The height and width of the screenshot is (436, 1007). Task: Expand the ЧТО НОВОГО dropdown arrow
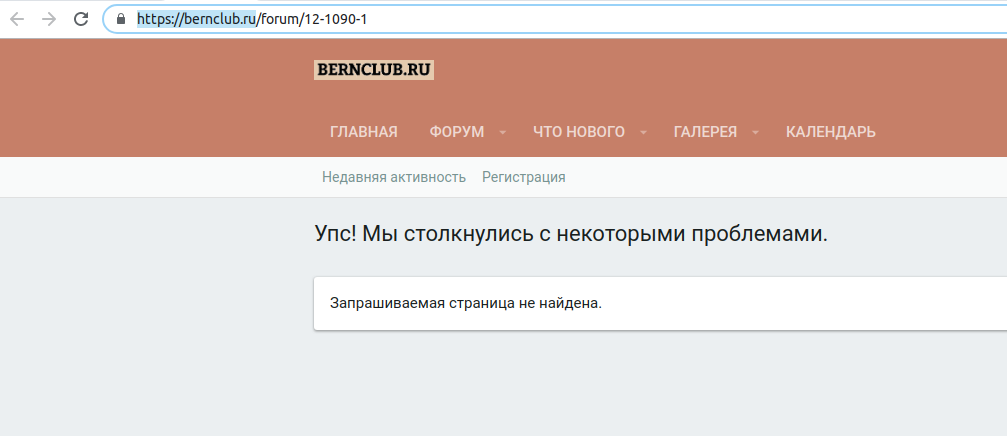tap(643, 132)
